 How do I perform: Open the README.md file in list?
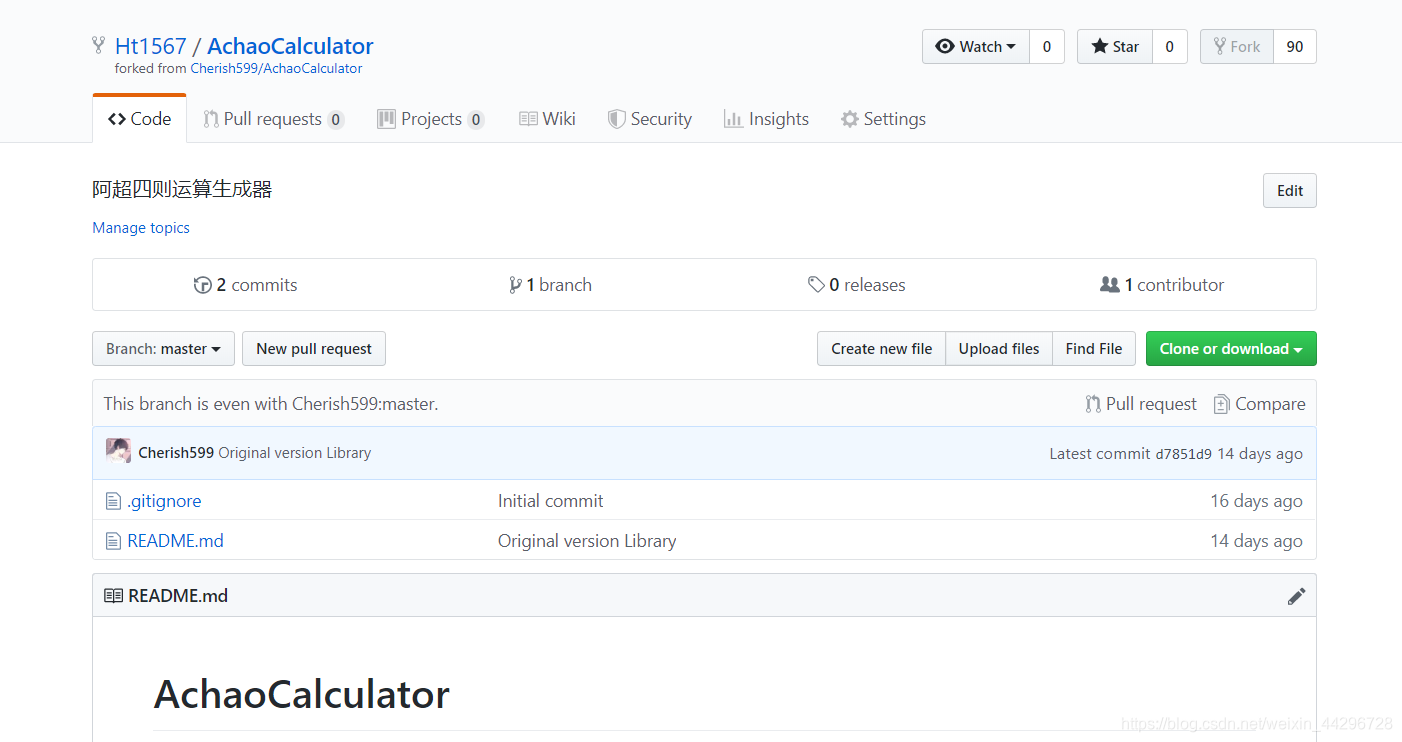coord(176,541)
